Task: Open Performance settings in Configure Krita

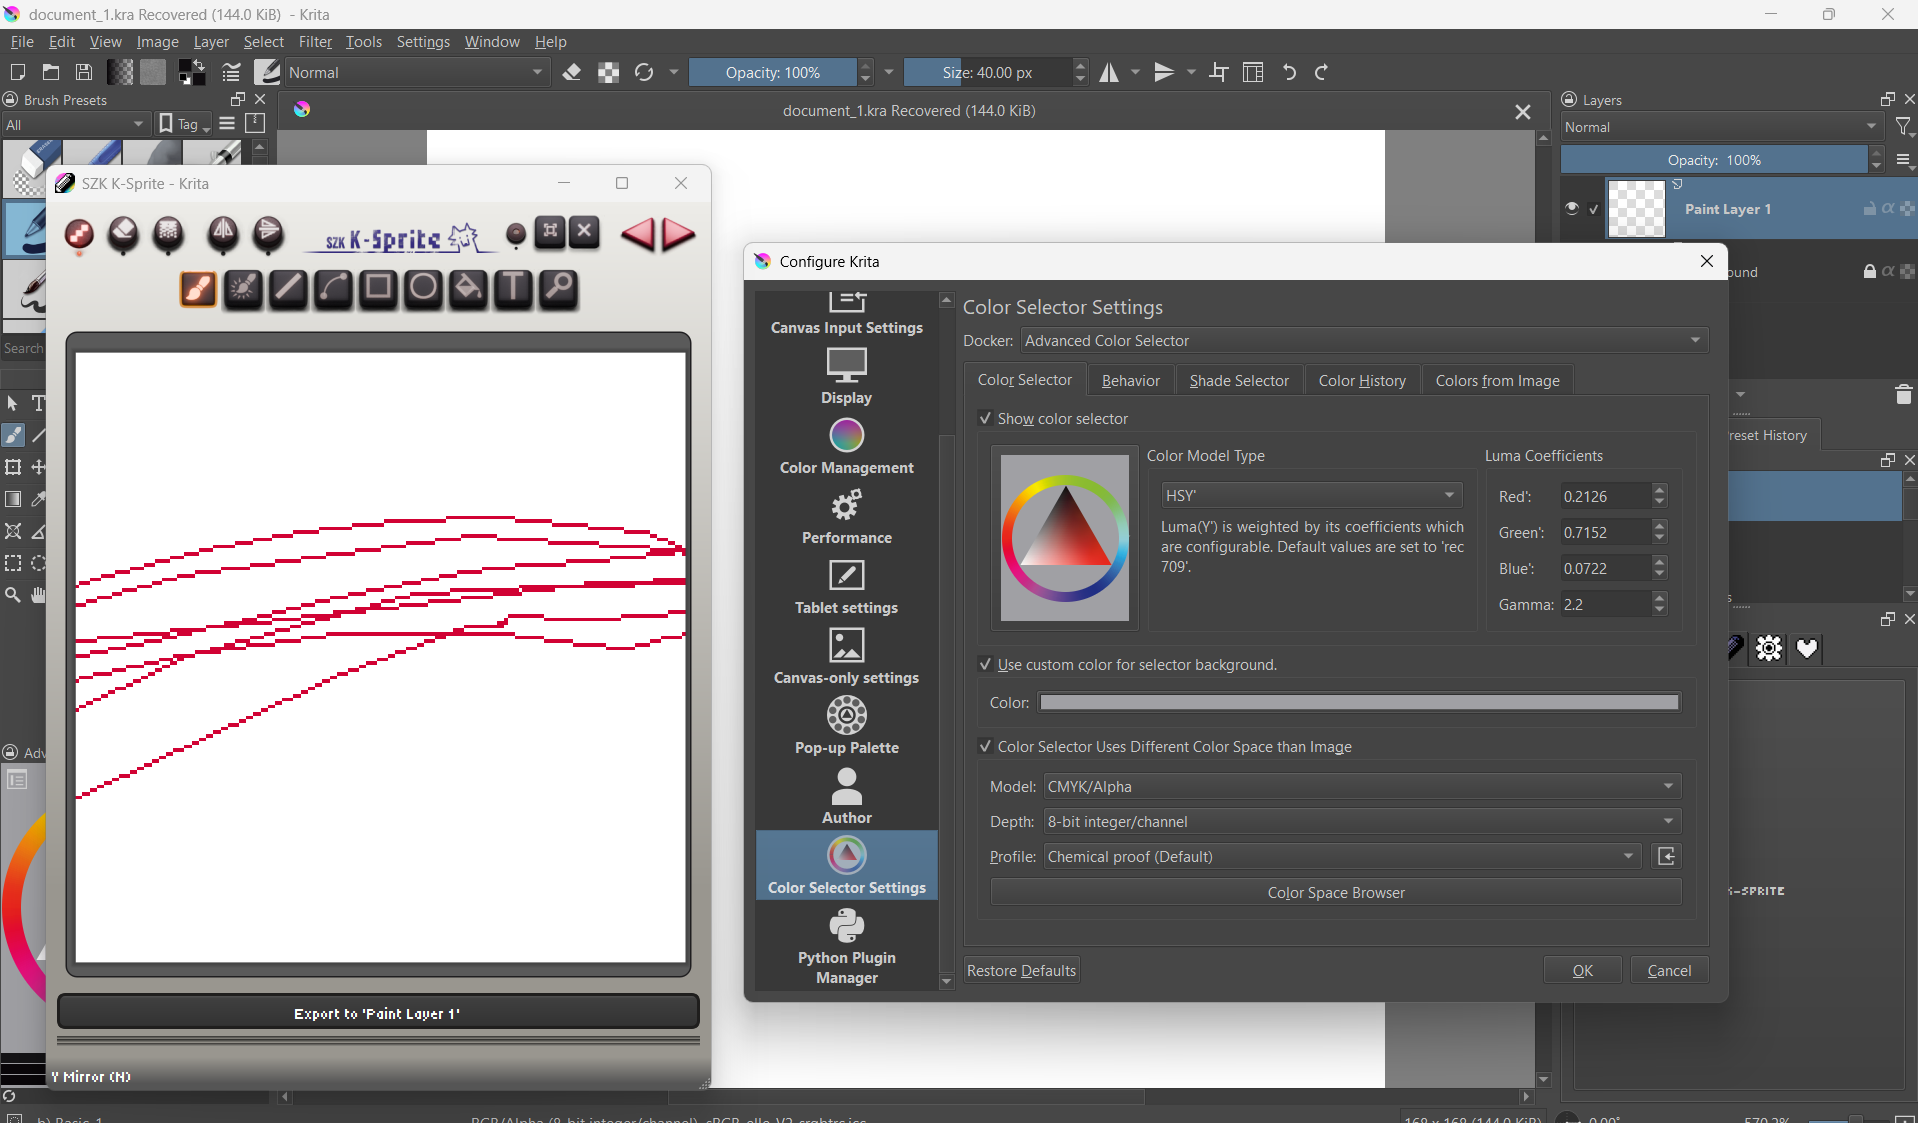Action: coord(846,516)
